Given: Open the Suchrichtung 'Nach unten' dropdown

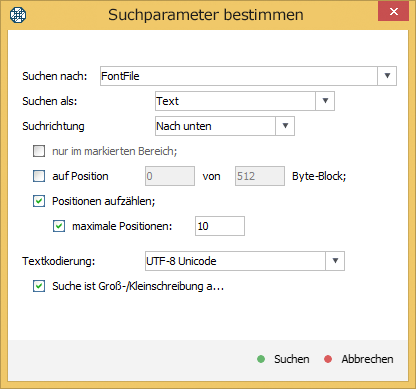Looking at the screenshot, I should 285,126.
